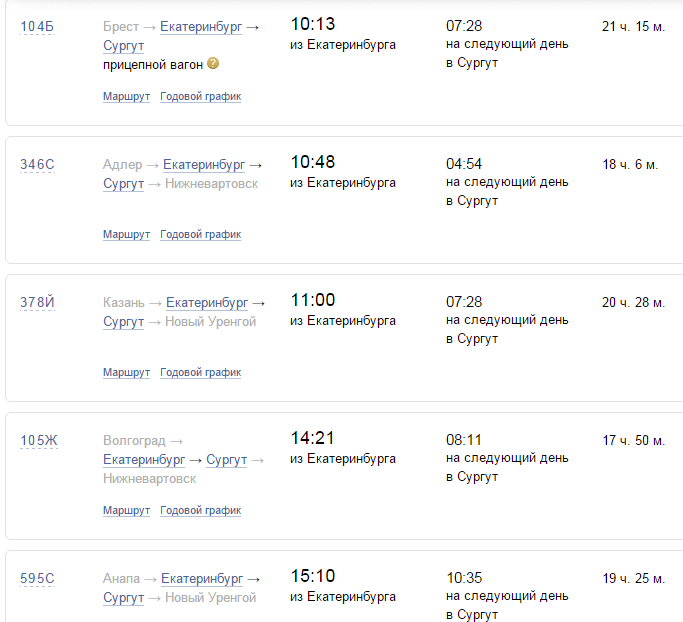Show Маршрут for train 346С
This screenshot has width=683, height=622.
[x=126, y=235]
